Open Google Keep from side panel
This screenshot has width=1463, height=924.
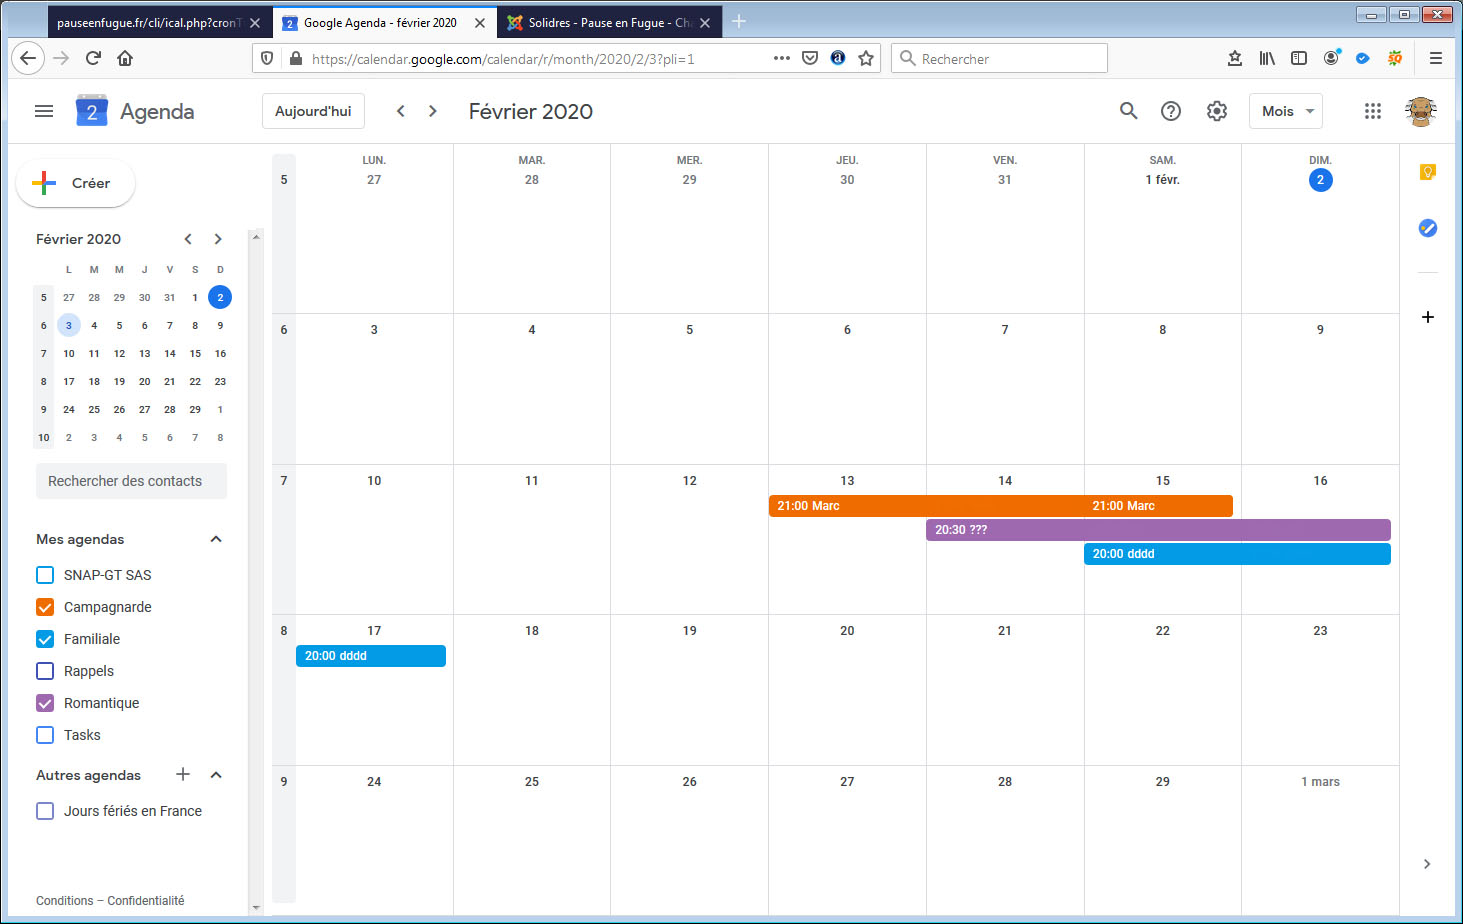(x=1427, y=172)
